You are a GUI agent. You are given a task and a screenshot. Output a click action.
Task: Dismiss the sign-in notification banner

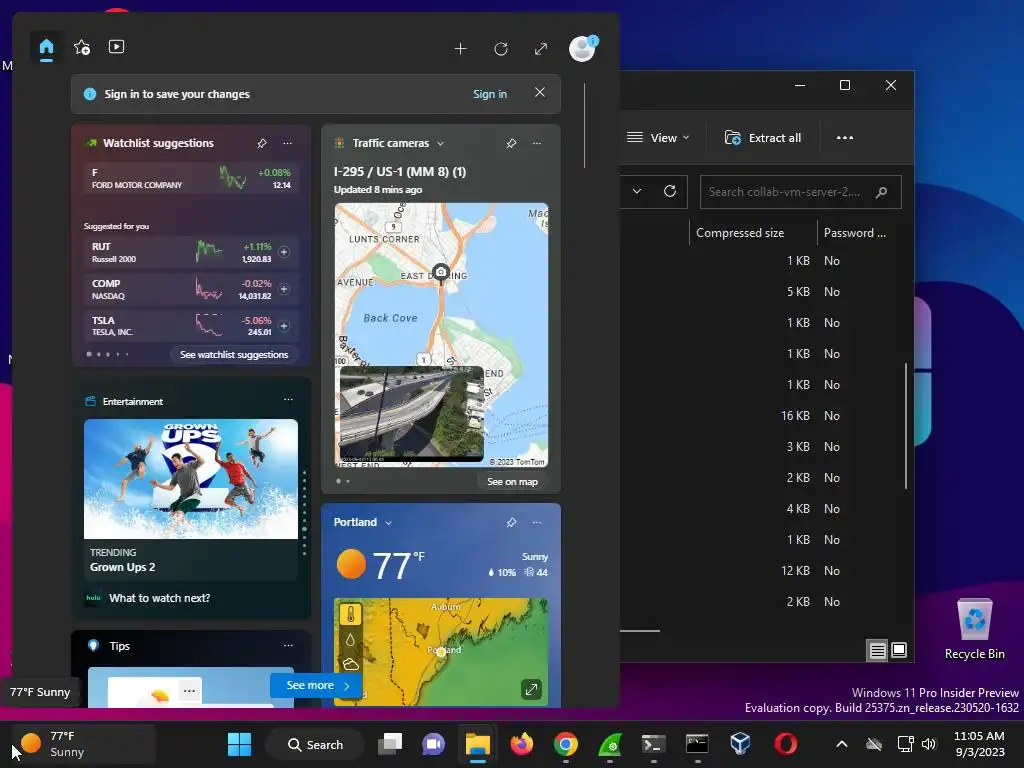(x=539, y=93)
